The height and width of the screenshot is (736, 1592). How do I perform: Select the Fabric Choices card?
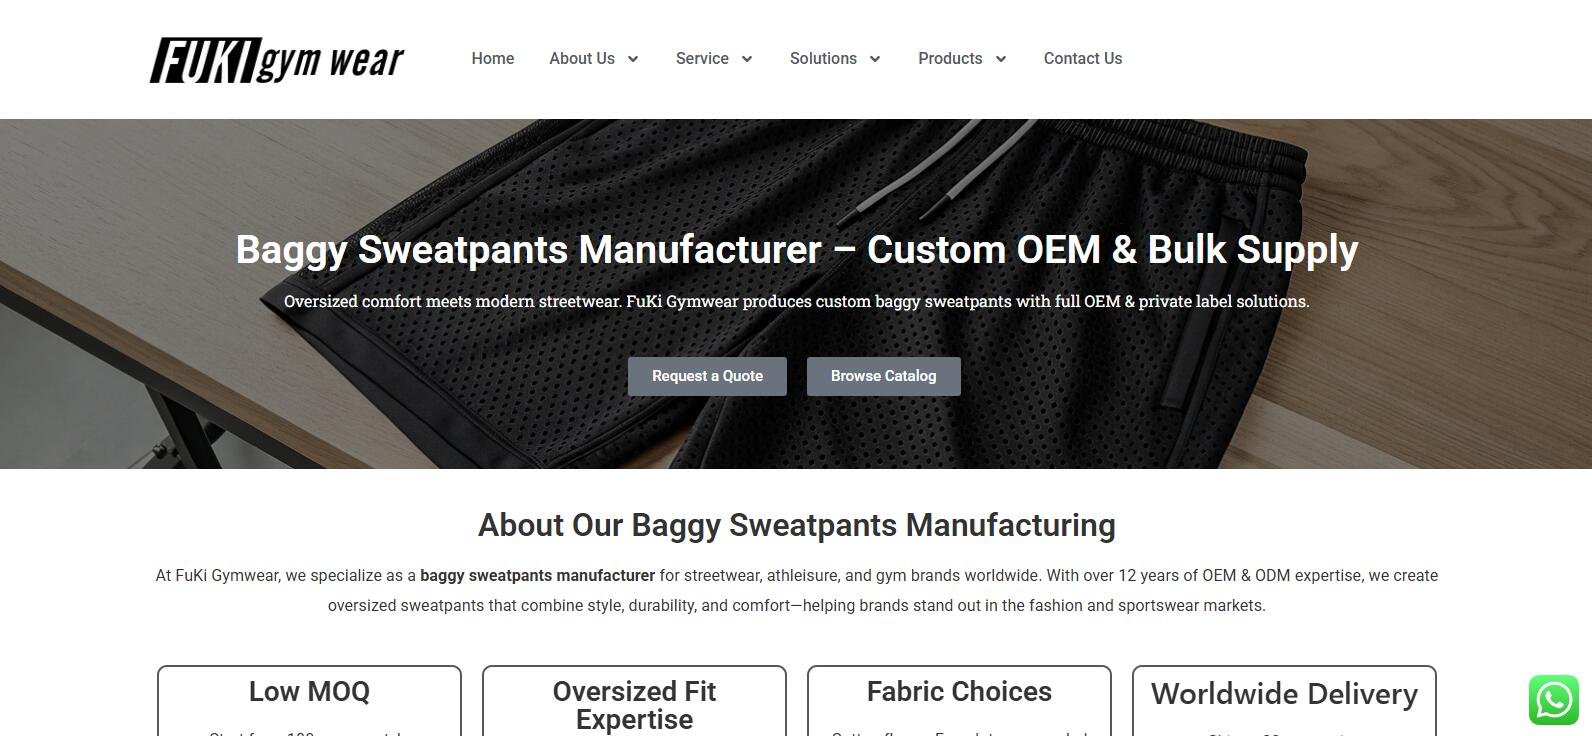[959, 701]
